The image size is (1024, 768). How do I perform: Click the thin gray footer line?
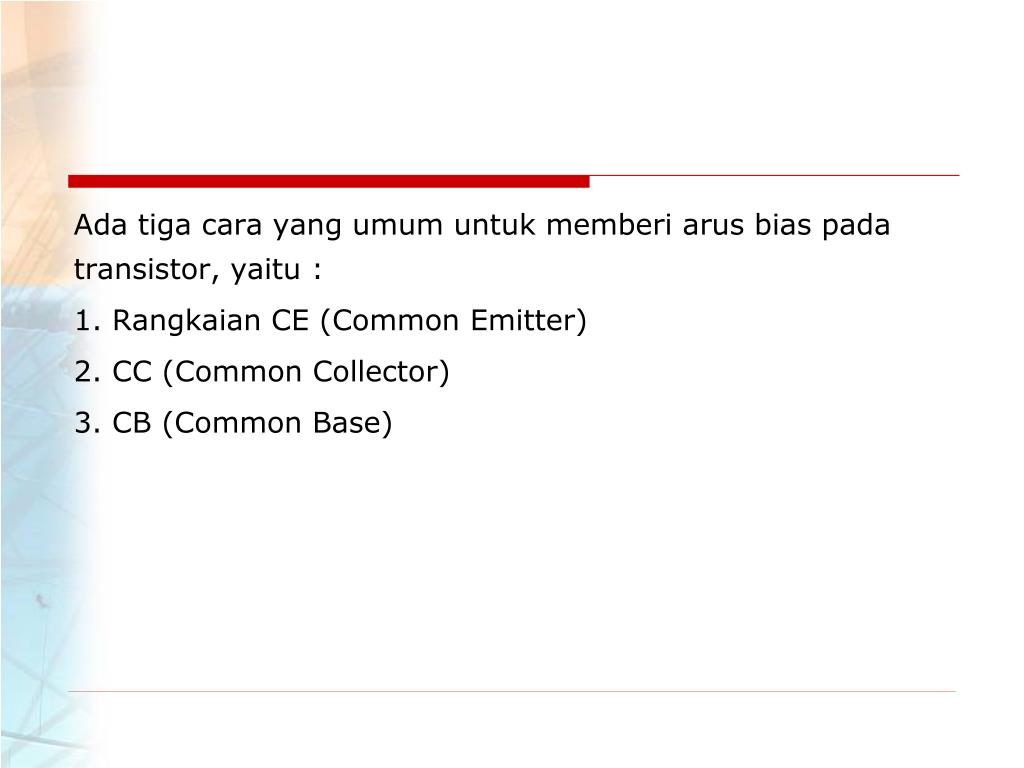[x=512, y=691]
